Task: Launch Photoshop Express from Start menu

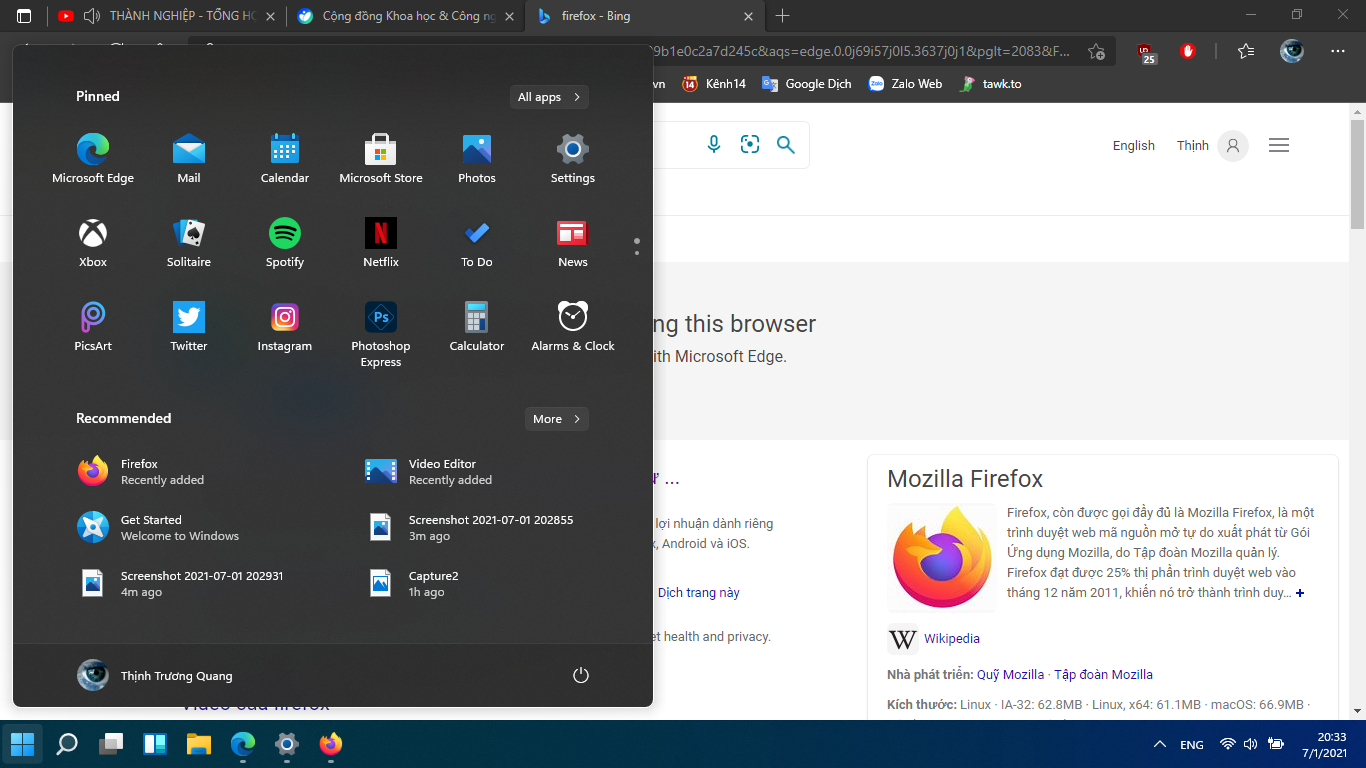Action: click(x=381, y=335)
